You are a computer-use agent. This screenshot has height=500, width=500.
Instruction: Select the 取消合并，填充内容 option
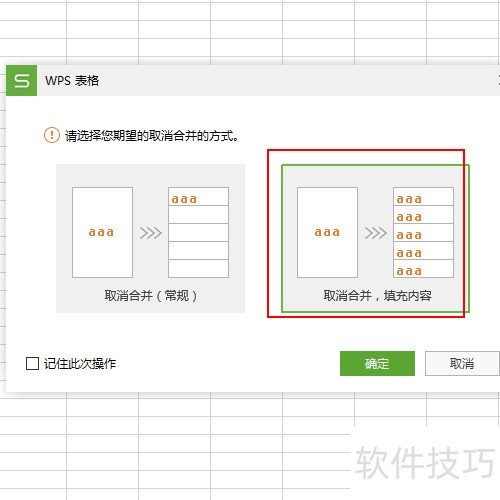point(375,238)
